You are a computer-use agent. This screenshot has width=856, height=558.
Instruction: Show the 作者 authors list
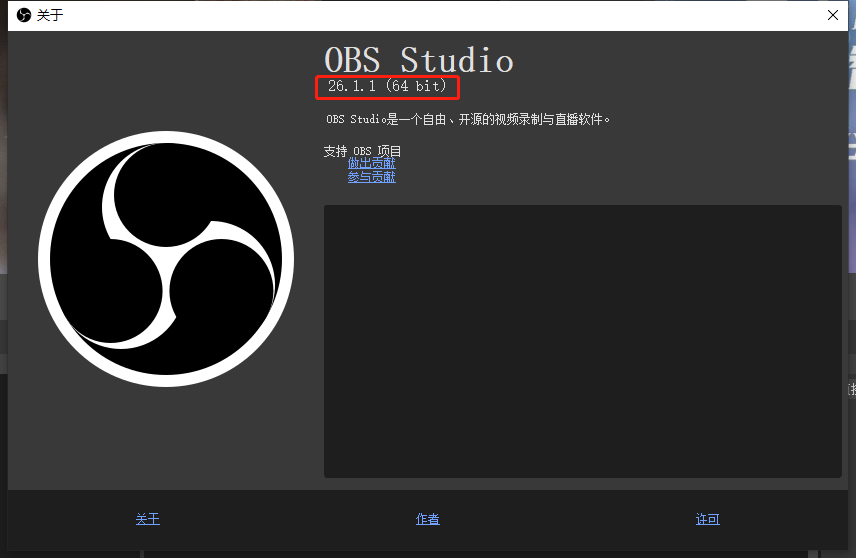[x=427, y=519]
